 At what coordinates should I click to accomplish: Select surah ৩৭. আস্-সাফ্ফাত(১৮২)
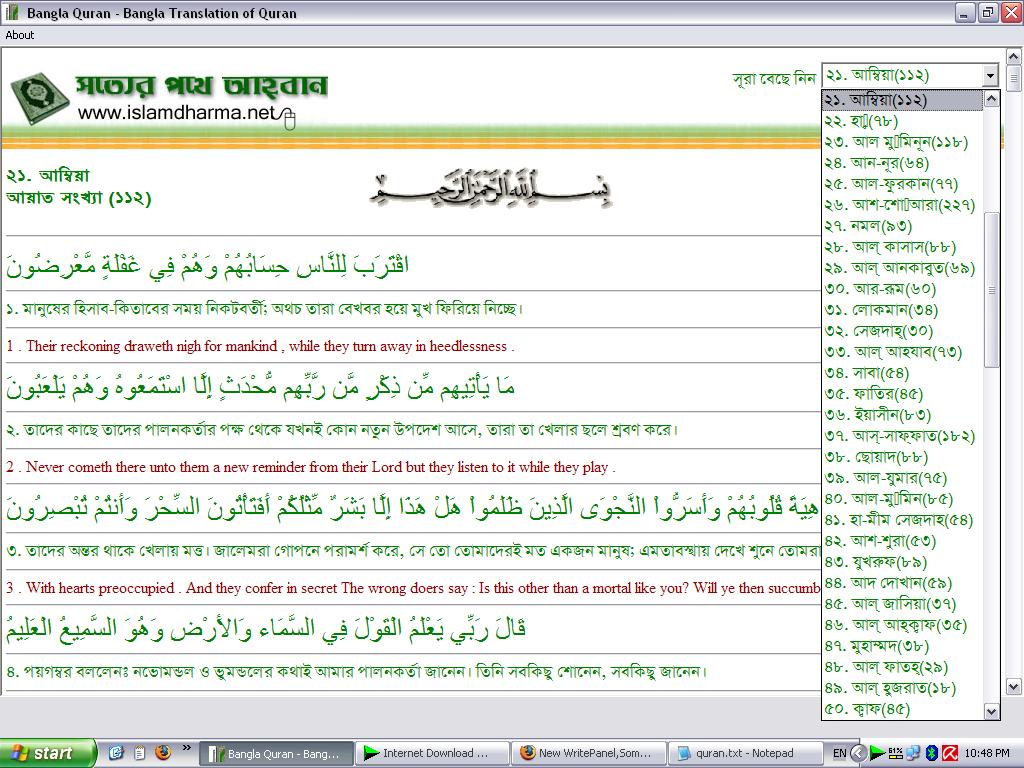click(902, 436)
